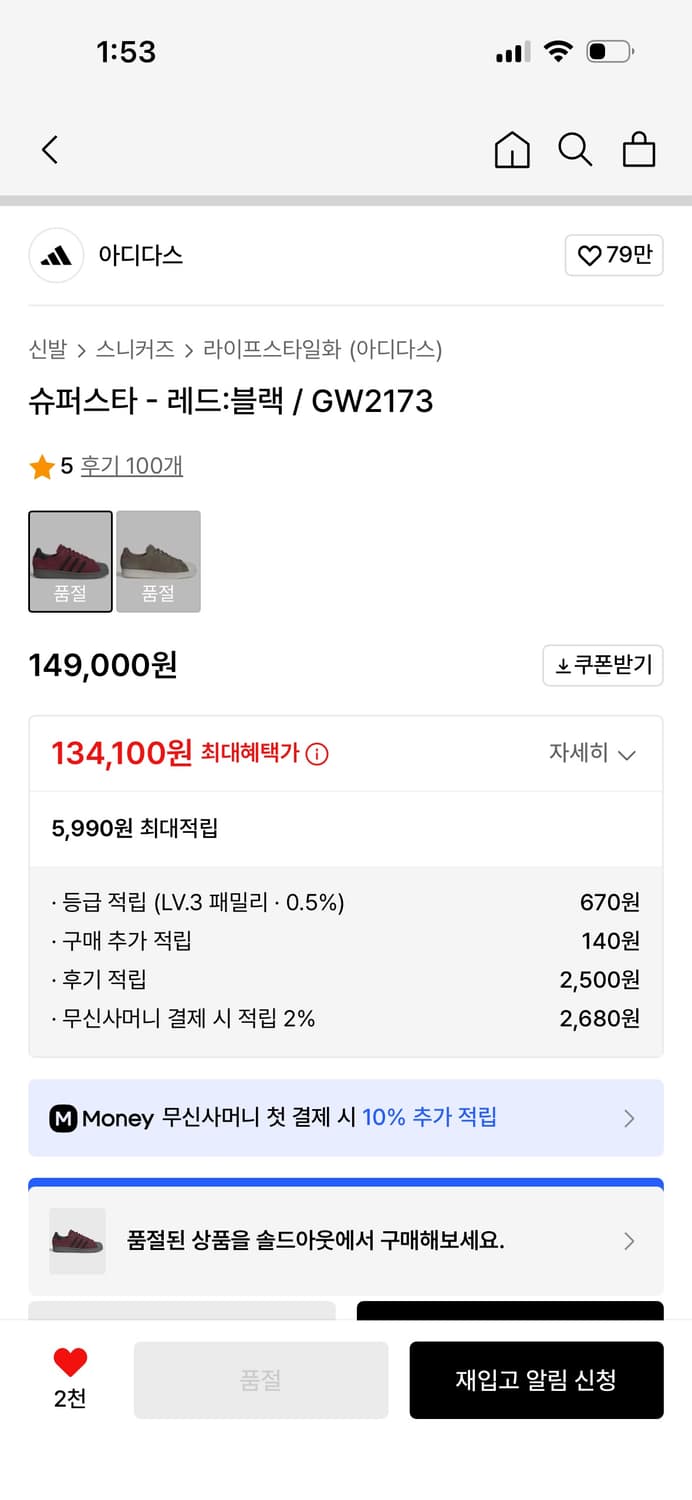This screenshot has width=692, height=1500.
Task: Select the 신발 breadcrumb item
Action: point(41,351)
